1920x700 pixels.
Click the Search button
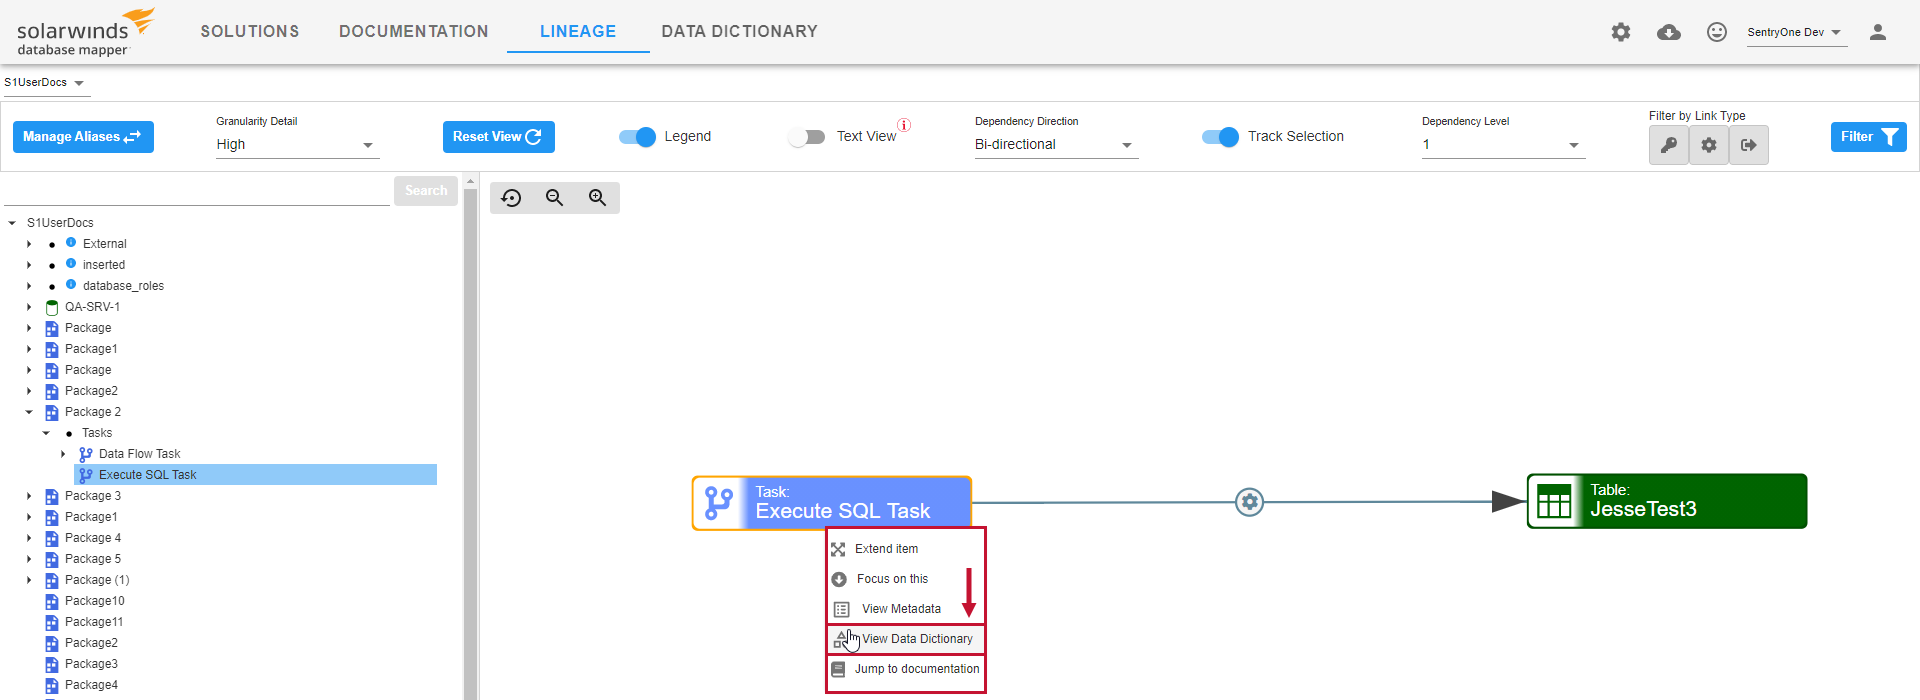[x=426, y=190]
